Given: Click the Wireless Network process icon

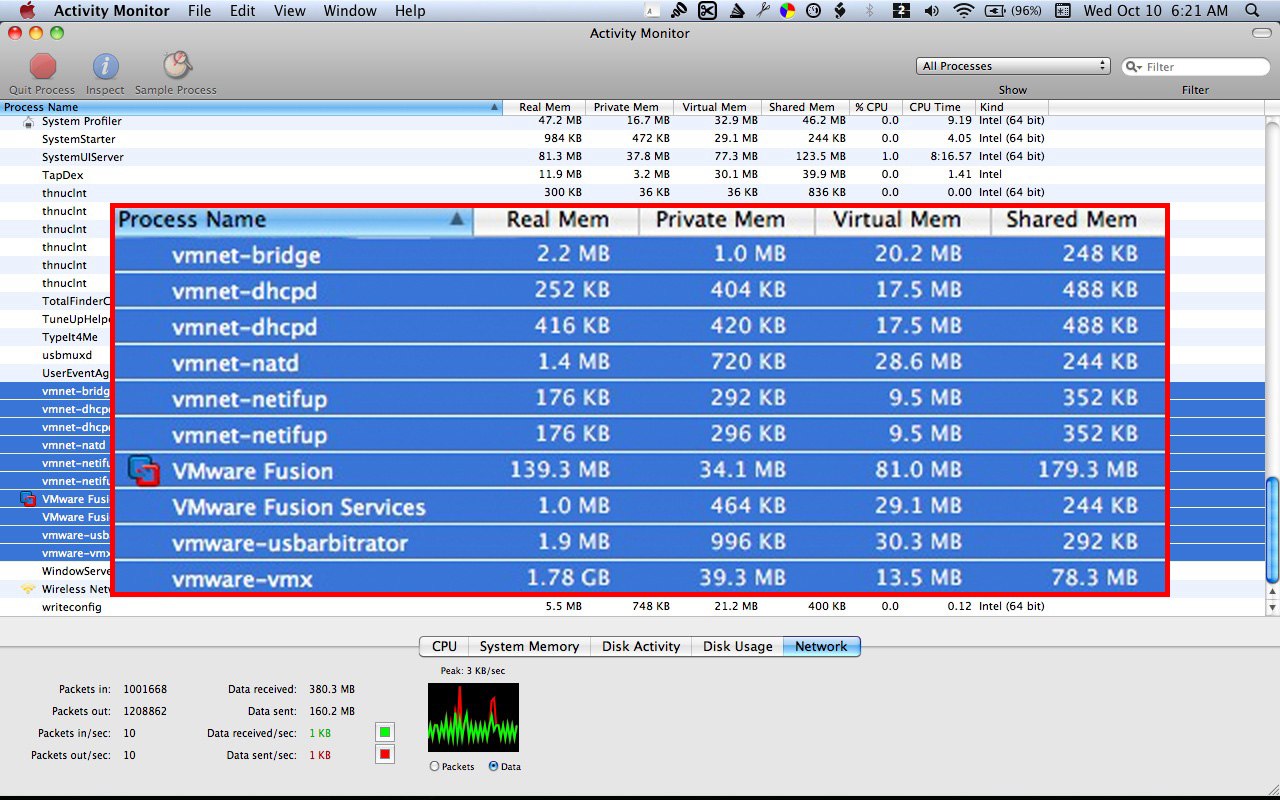Looking at the screenshot, I should [x=28, y=589].
